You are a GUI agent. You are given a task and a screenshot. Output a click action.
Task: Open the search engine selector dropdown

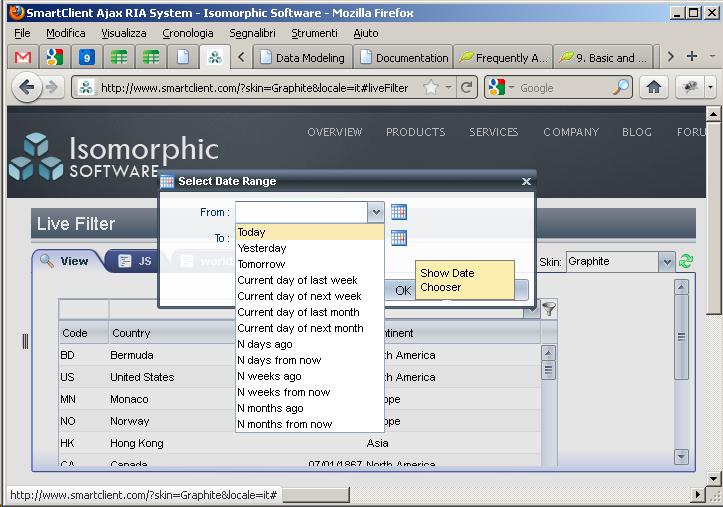pyautogui.click(x=502, y=88)
